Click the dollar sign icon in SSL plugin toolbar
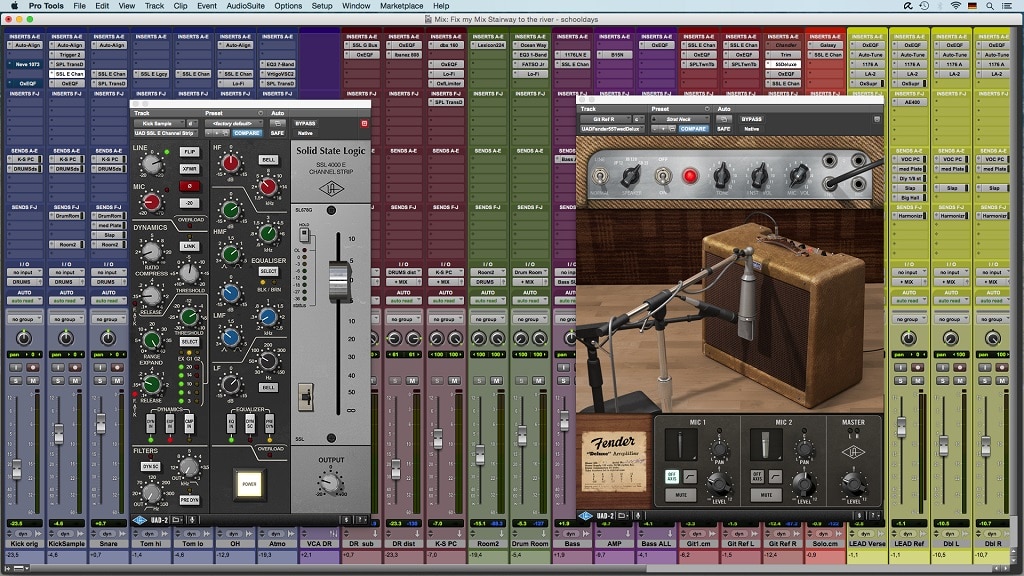 coord(347,520)
